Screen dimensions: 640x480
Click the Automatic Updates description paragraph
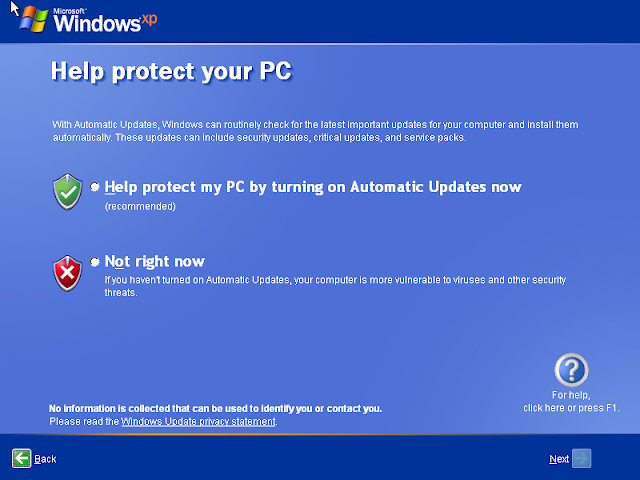point(315,131)
